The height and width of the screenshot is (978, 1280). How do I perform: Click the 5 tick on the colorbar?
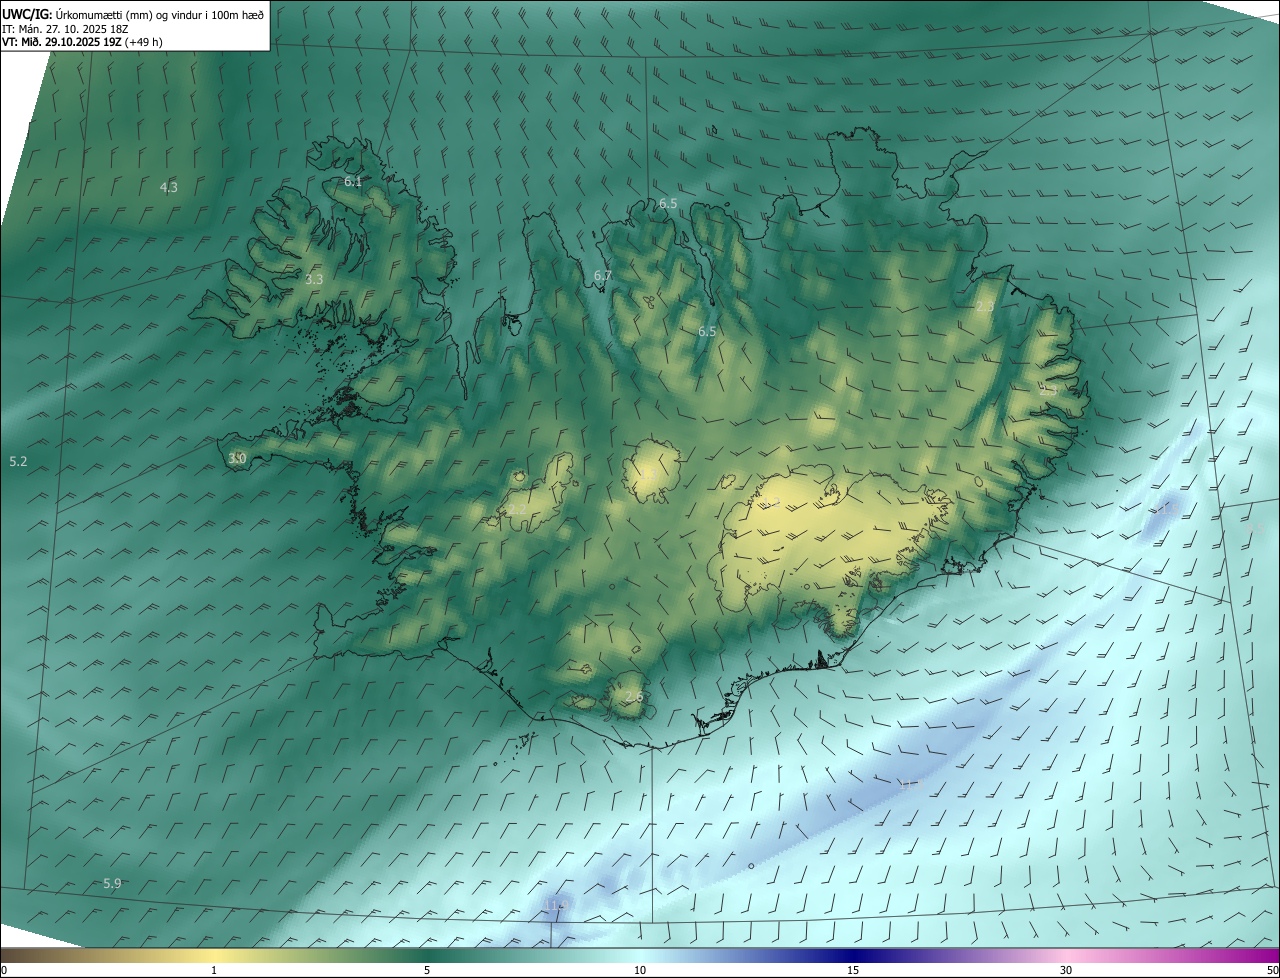[x=427, y=970]
